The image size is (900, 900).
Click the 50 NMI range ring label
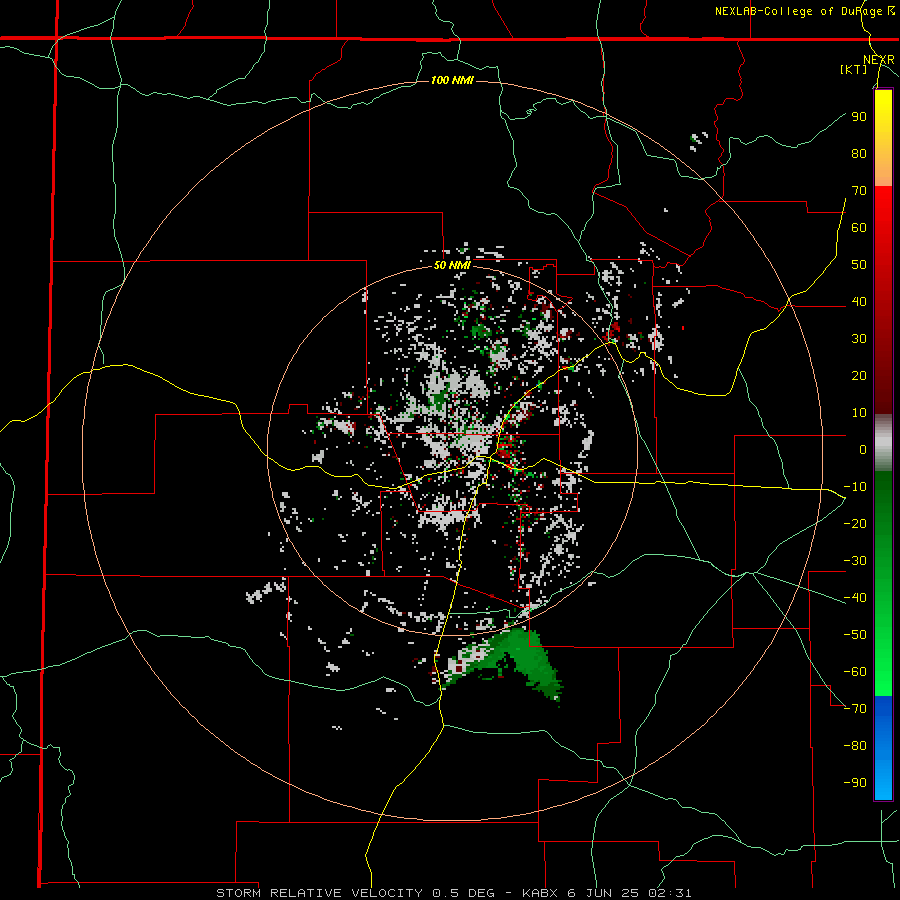coord(452,265)
